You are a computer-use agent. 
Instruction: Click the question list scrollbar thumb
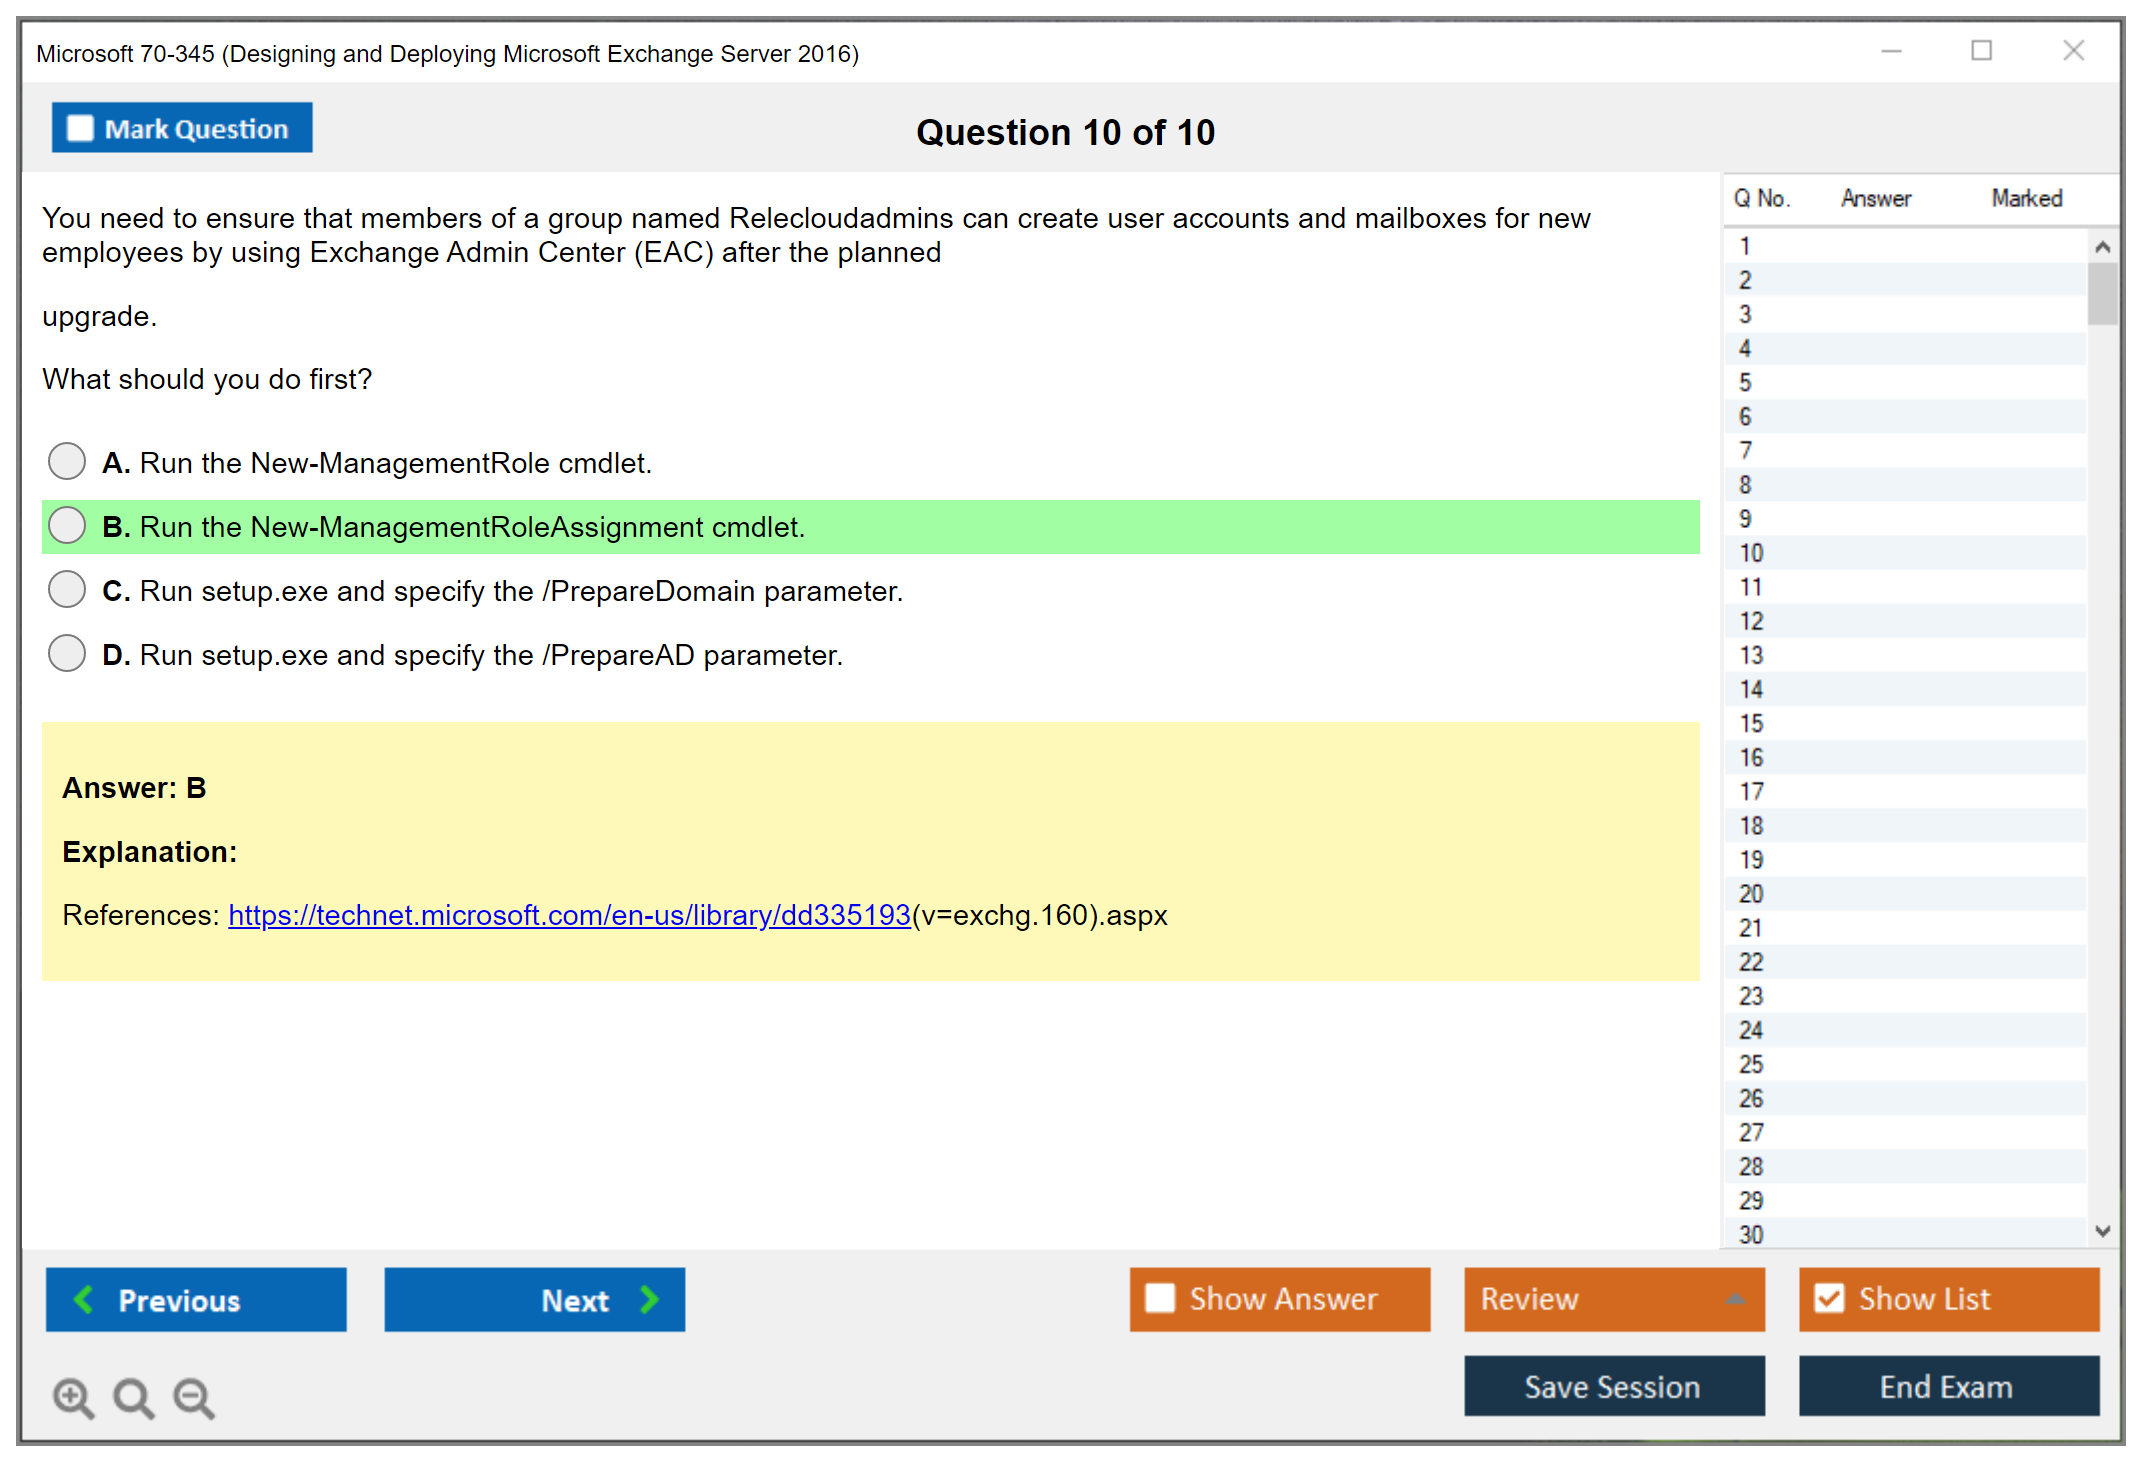click(x=2102, y=294)
